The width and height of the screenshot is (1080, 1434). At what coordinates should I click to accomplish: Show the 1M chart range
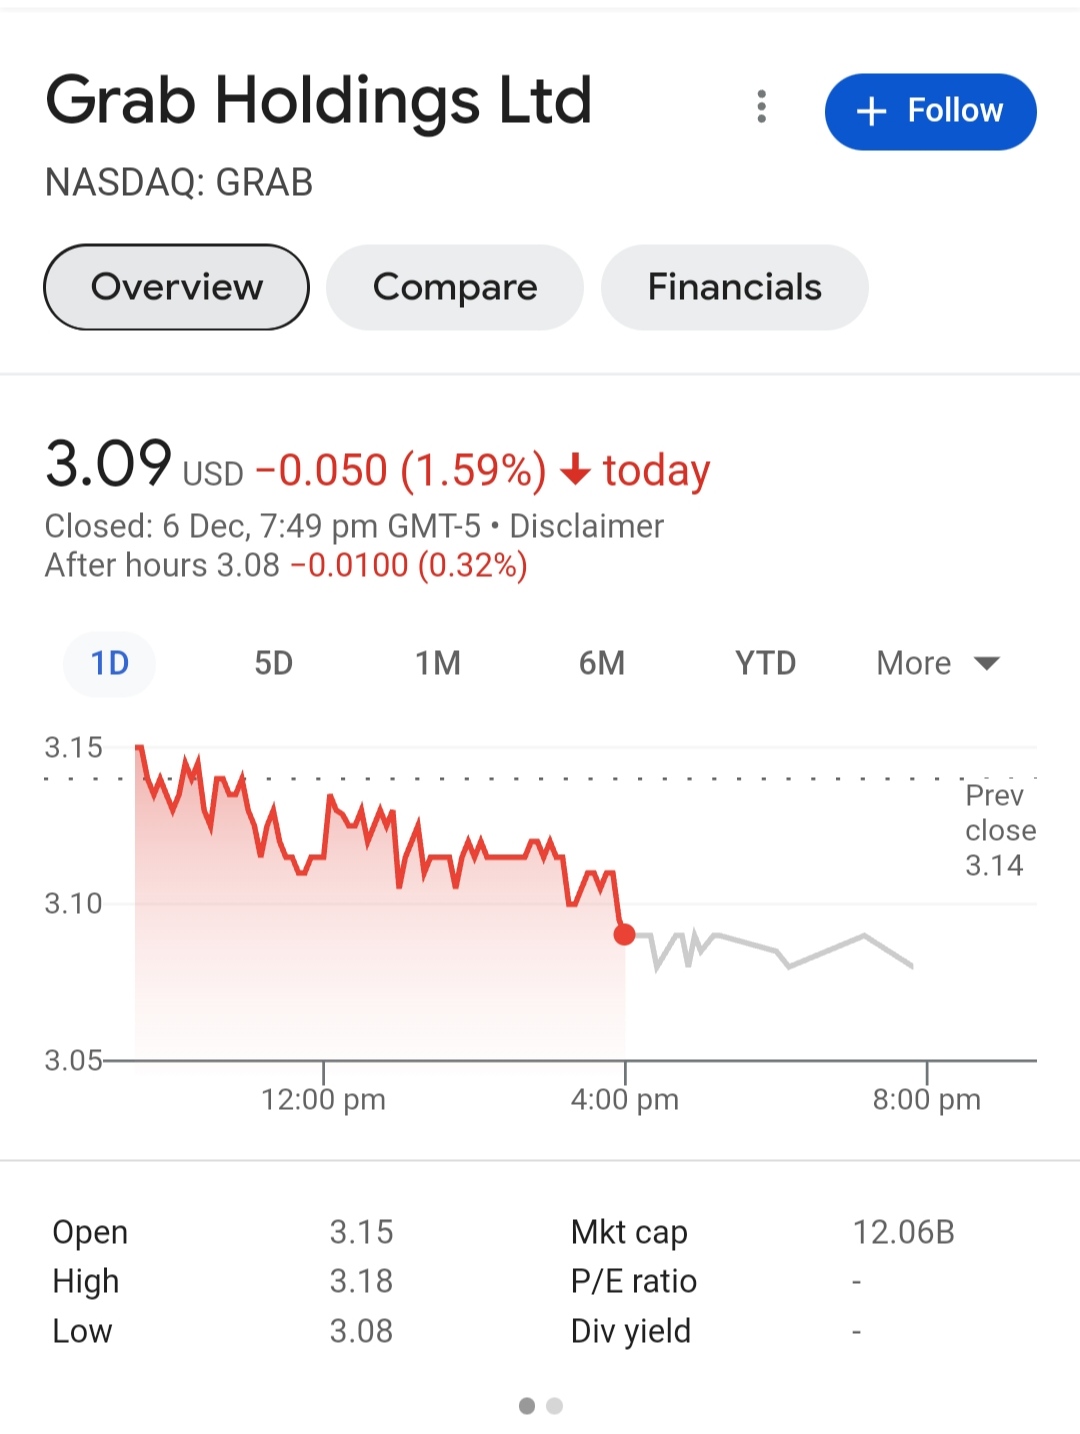(x=438, y=663)
